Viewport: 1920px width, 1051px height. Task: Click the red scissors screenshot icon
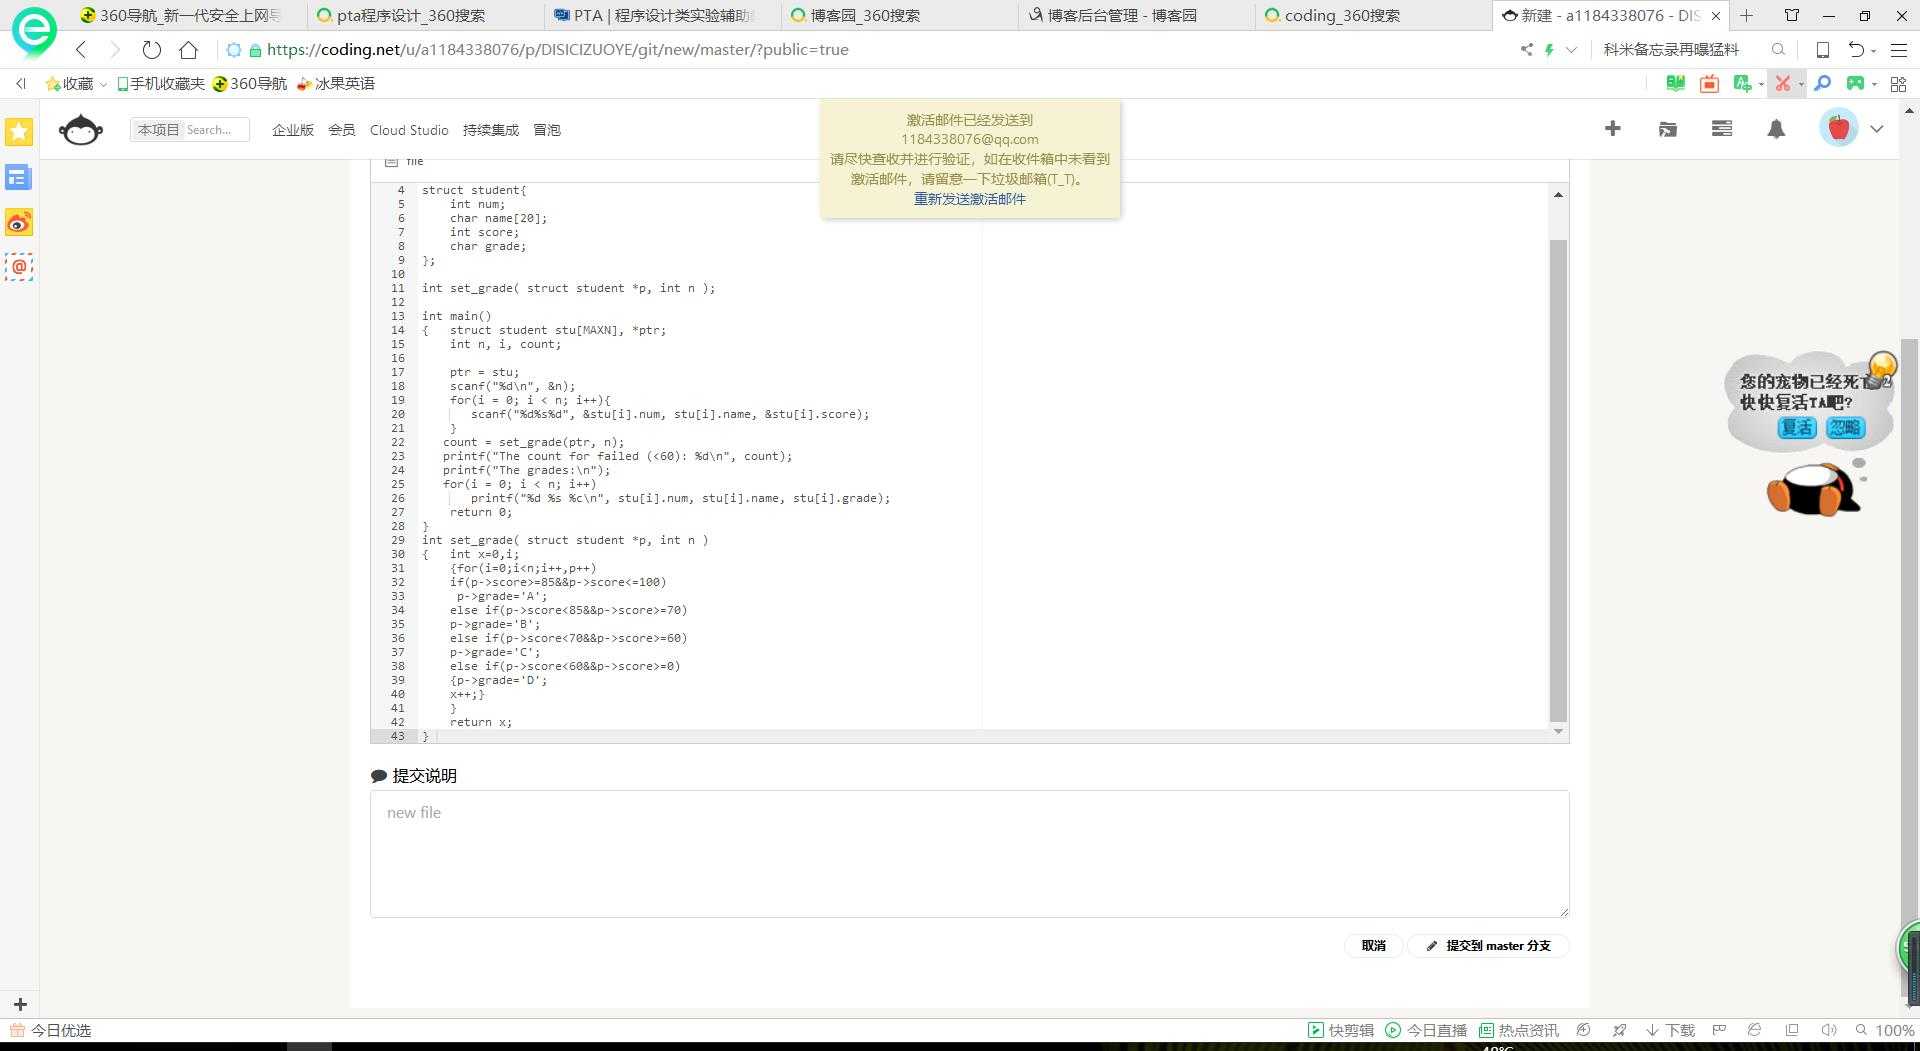point(1782,84)
